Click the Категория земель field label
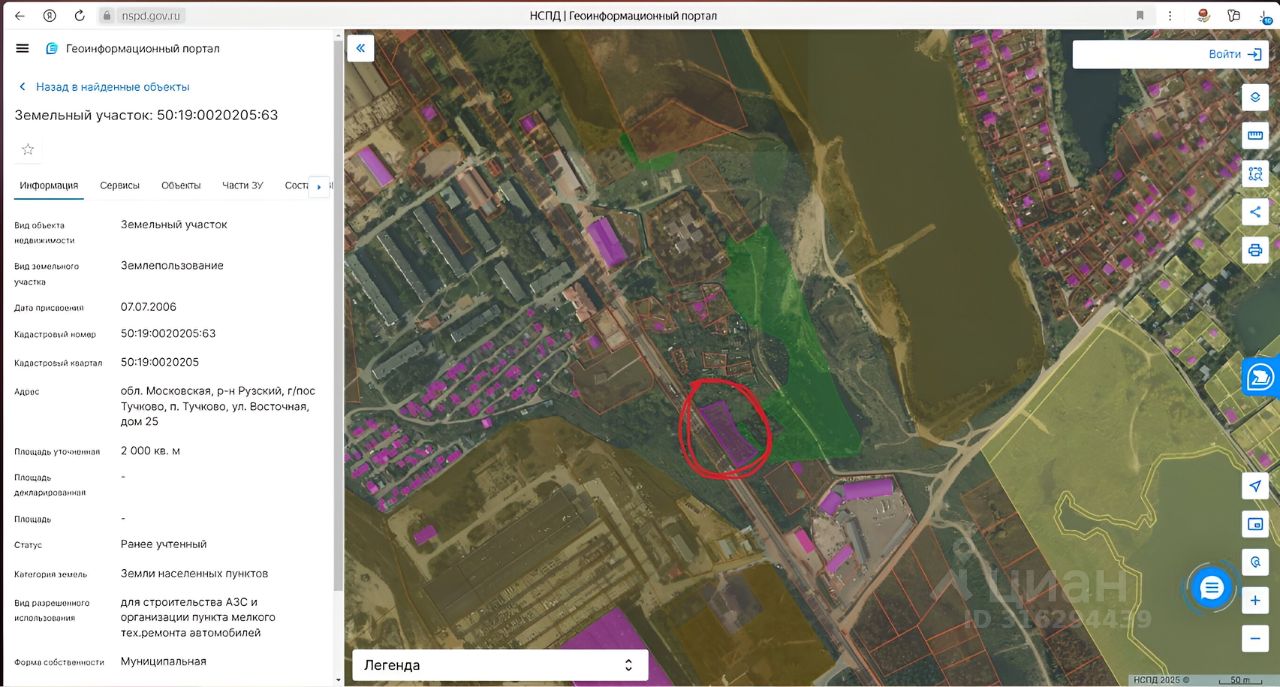This screenshot has height=687, width=1280. (x=50, y=574)
